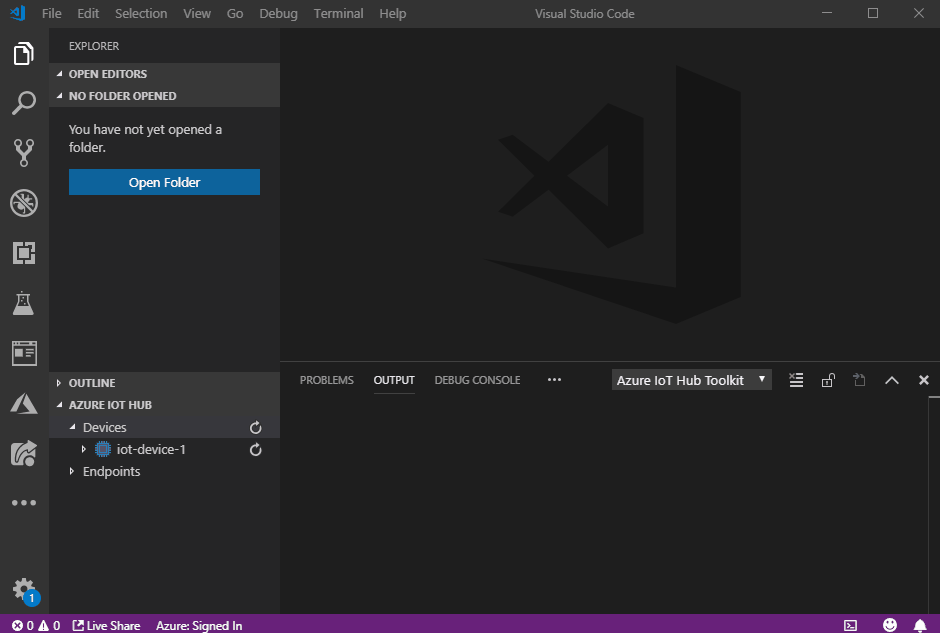Expand the Endpoints node
The width and height of the screenshot is (940, 633).
pos(70,471)
